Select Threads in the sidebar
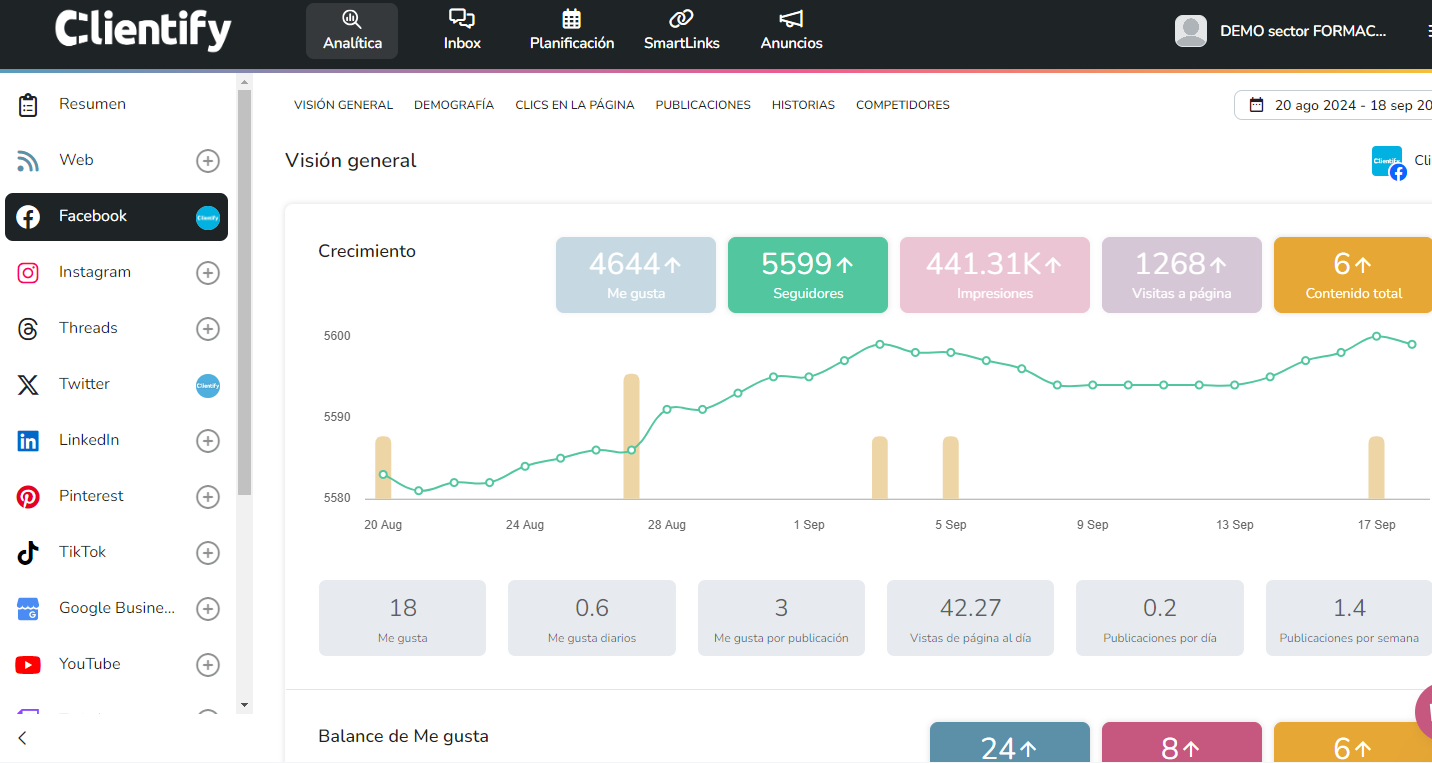The width and height of the screenshot is (1432, 763). 88,328
